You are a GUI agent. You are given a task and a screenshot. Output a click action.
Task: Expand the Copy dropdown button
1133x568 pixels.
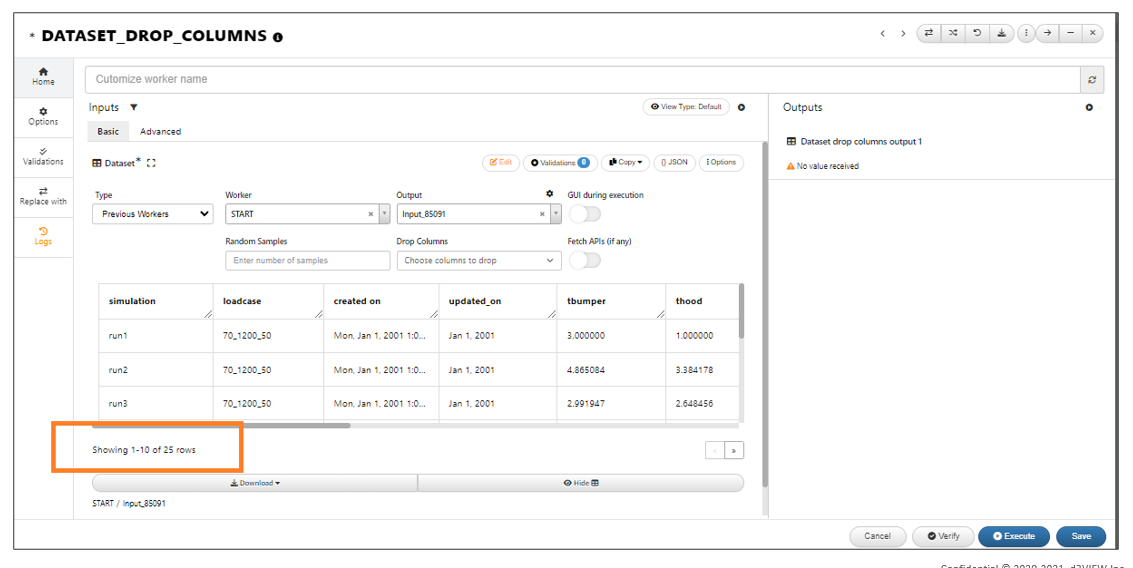tap(625, 163)
